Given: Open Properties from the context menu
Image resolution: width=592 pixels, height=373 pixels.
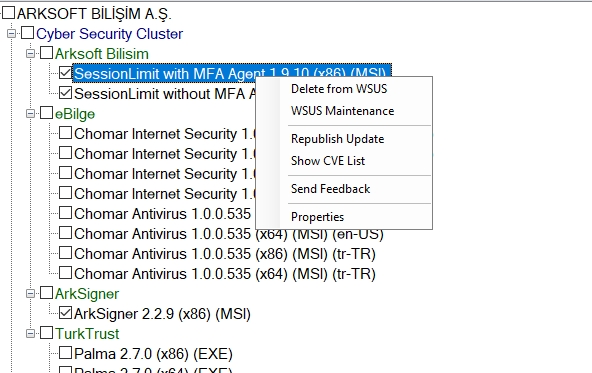Looking at the screenshot, I should click(x=318, y=216).
